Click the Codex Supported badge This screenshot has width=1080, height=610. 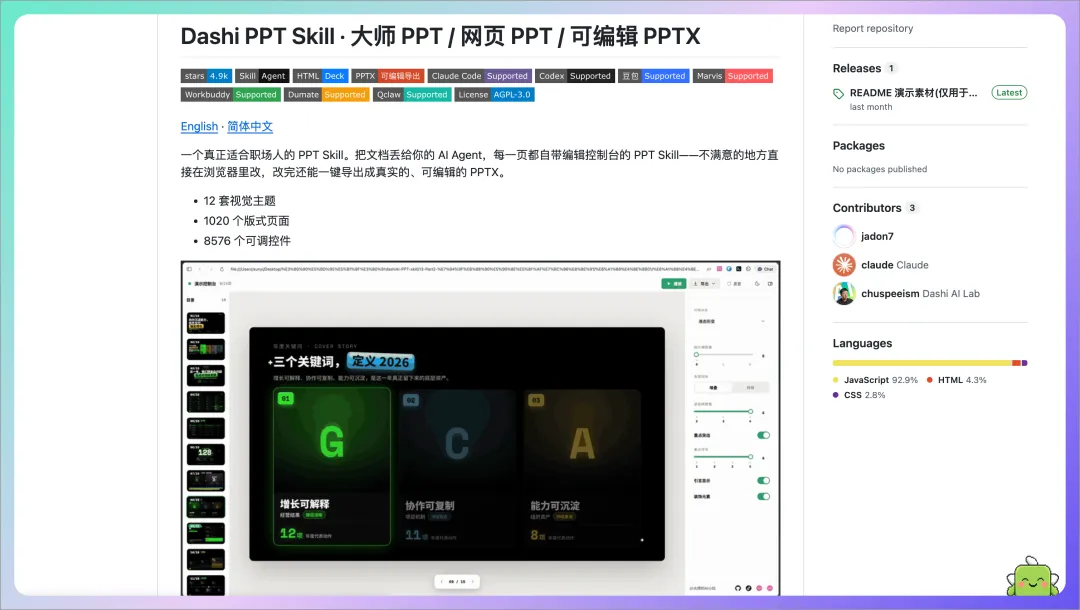point(574,76)
